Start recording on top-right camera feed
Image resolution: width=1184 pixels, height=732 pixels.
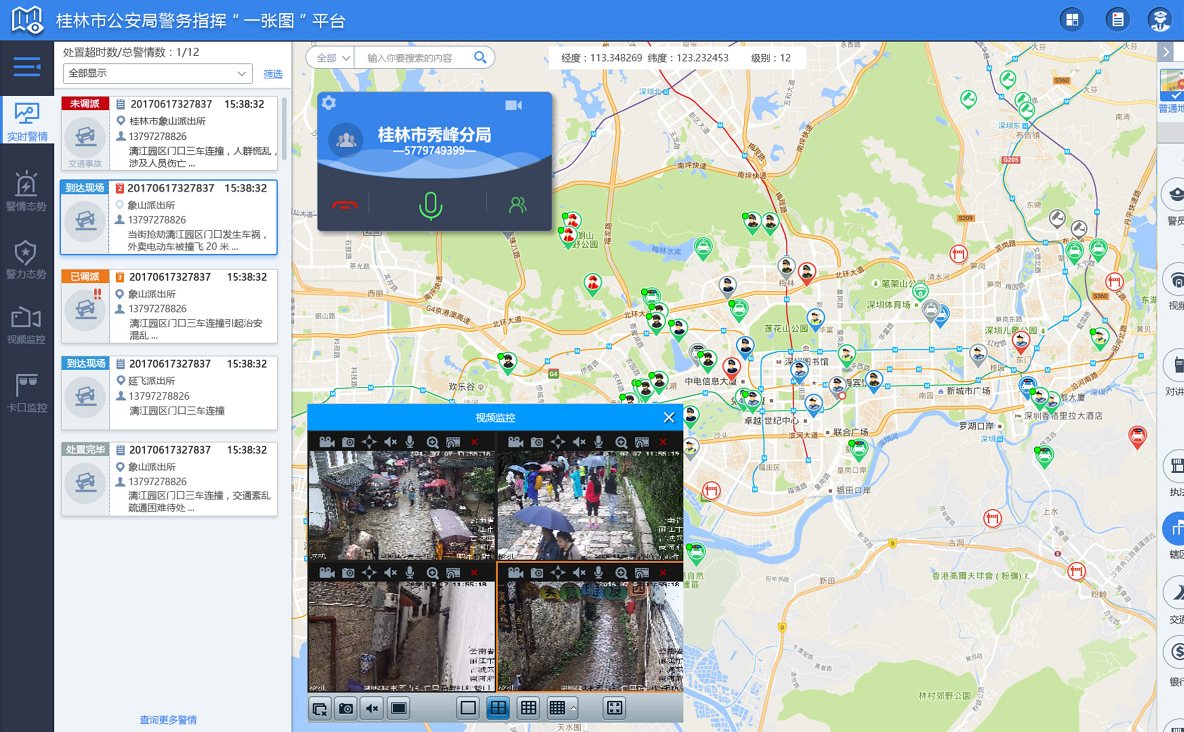[x=515, y=442]
